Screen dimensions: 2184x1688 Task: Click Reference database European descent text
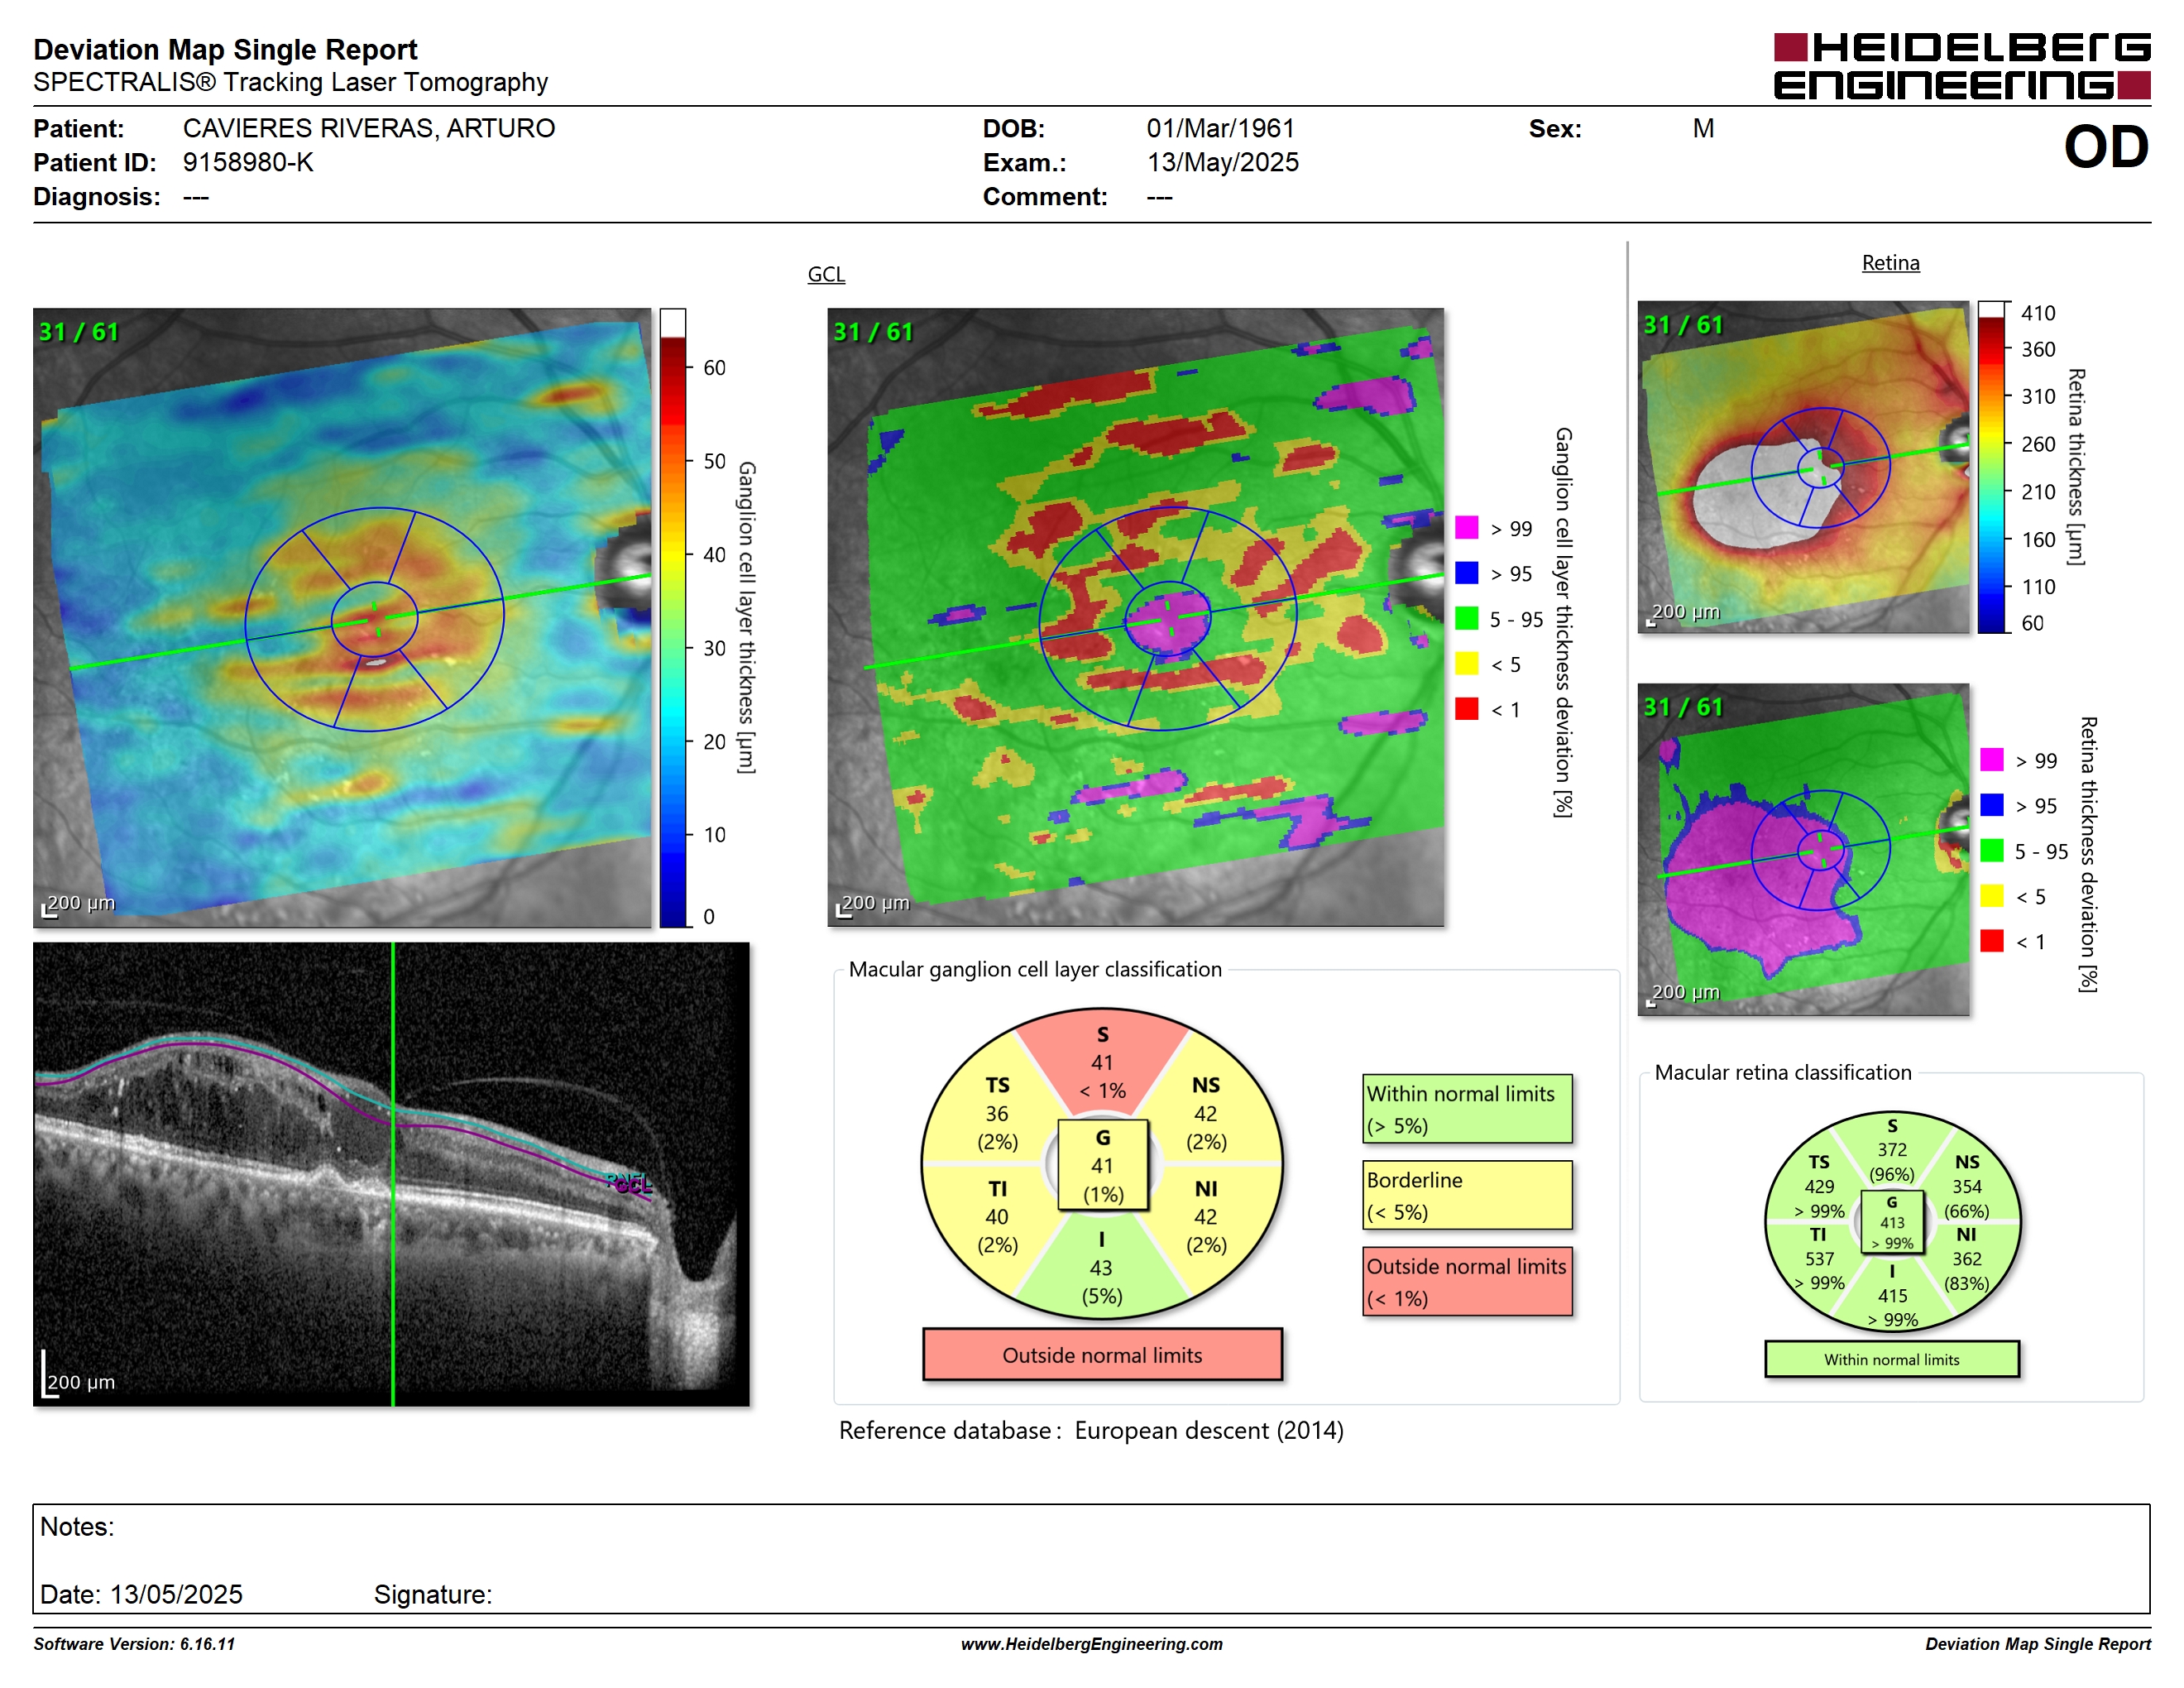tap(1091, 1430)
